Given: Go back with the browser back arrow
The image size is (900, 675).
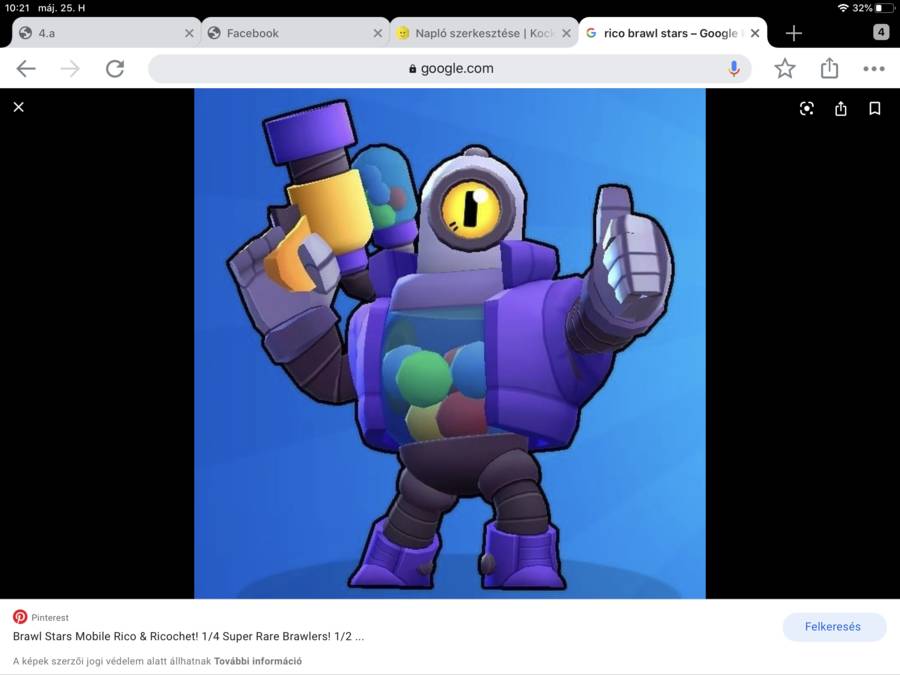Looking at the screenshot, I should click(x=26, y=69).
